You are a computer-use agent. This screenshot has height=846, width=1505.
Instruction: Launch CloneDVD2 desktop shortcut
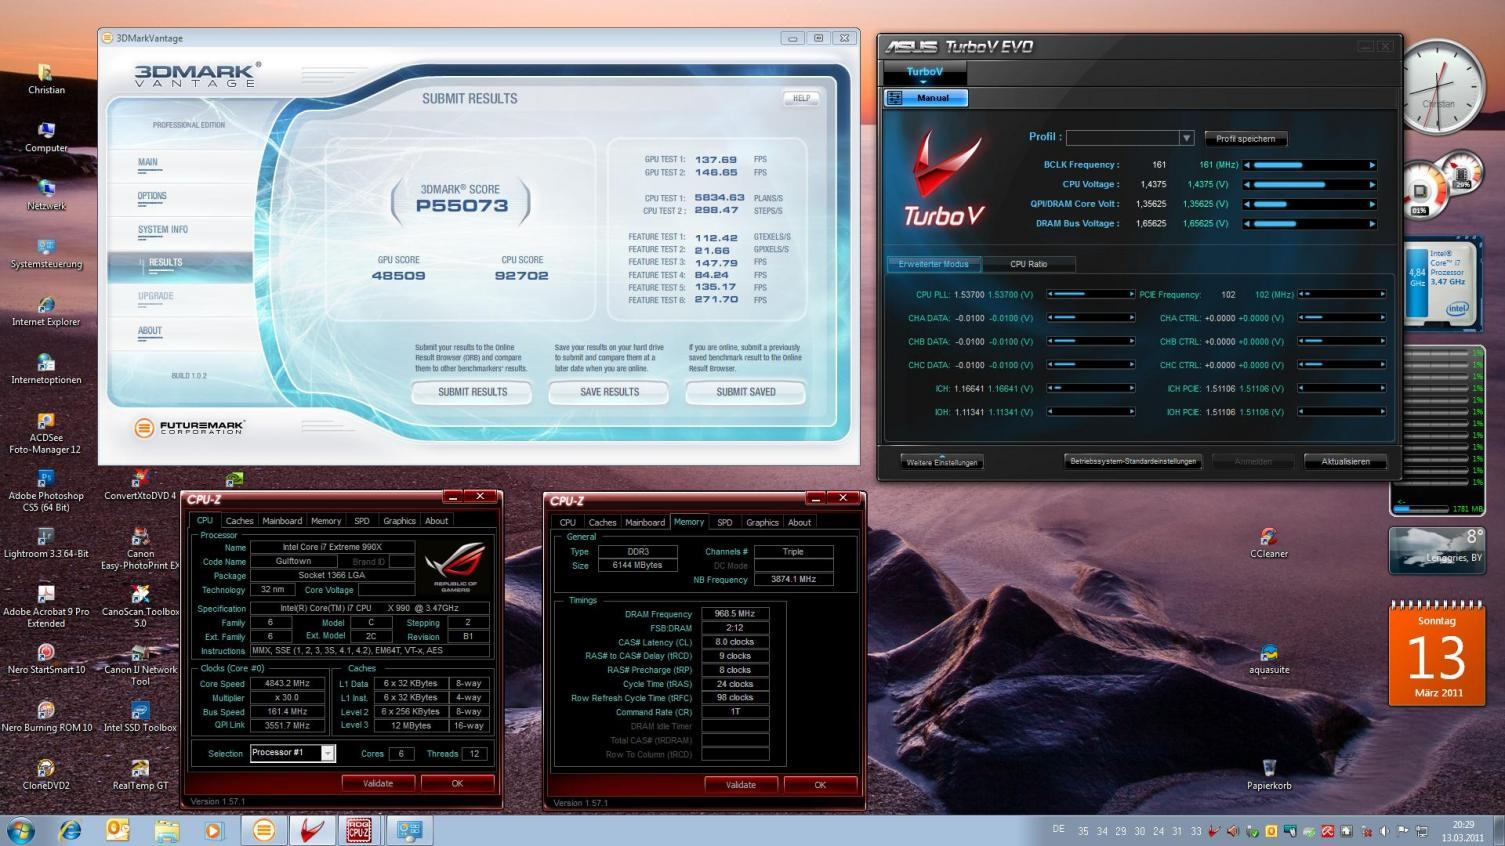[x=46, y=775]
